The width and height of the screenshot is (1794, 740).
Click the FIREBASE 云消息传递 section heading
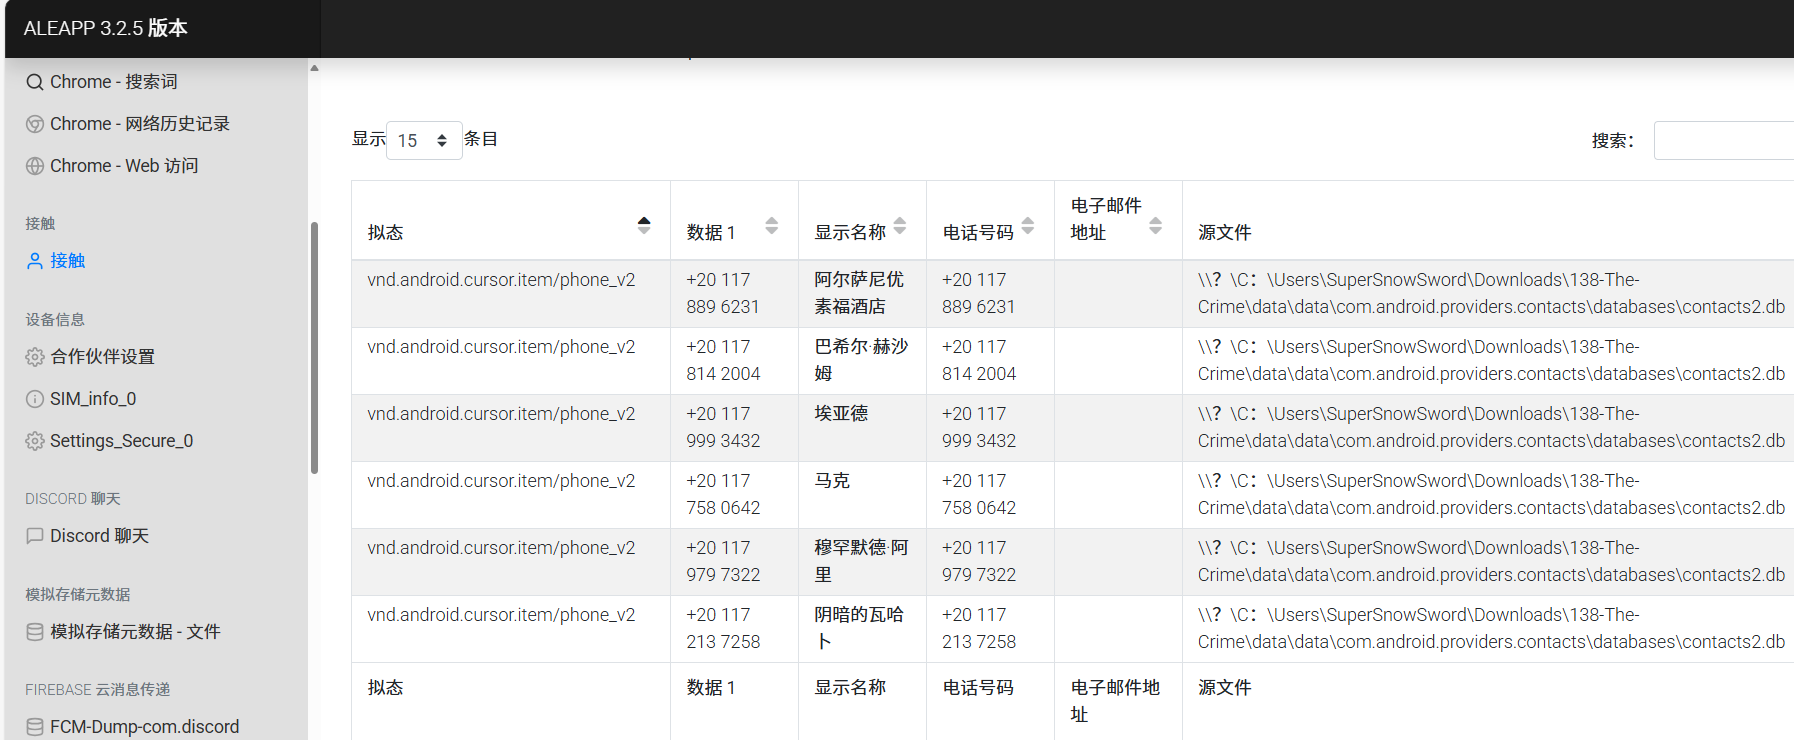tap(98, 690)
